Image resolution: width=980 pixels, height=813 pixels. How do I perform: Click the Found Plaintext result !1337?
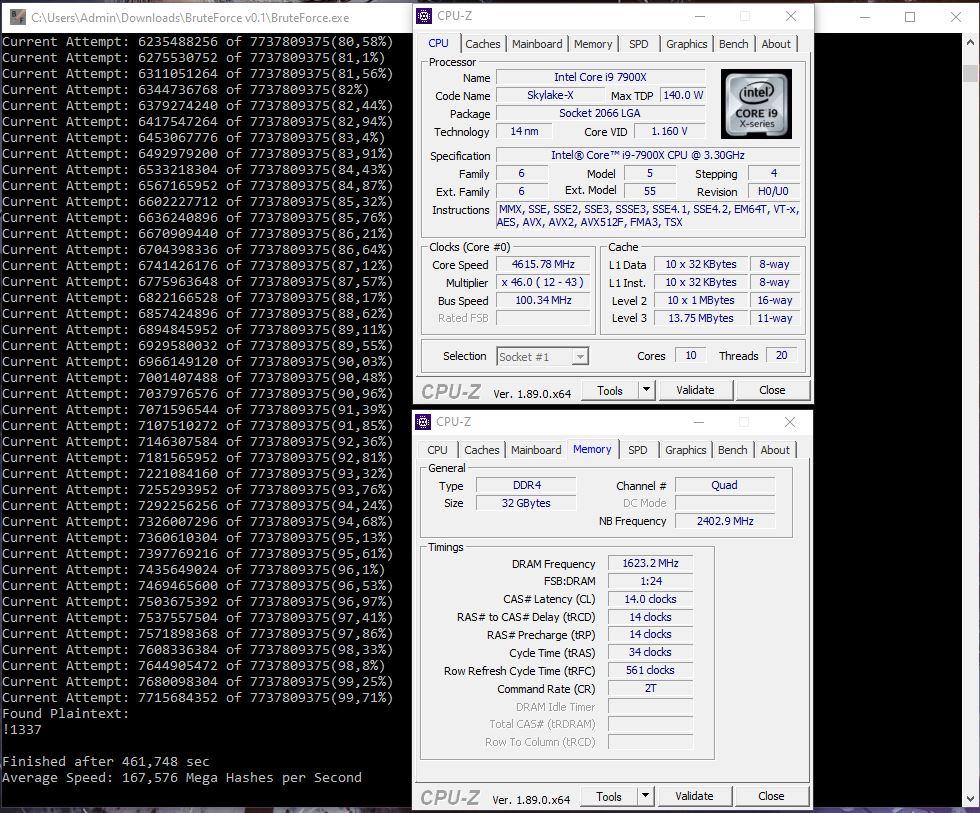pos(22,730)
